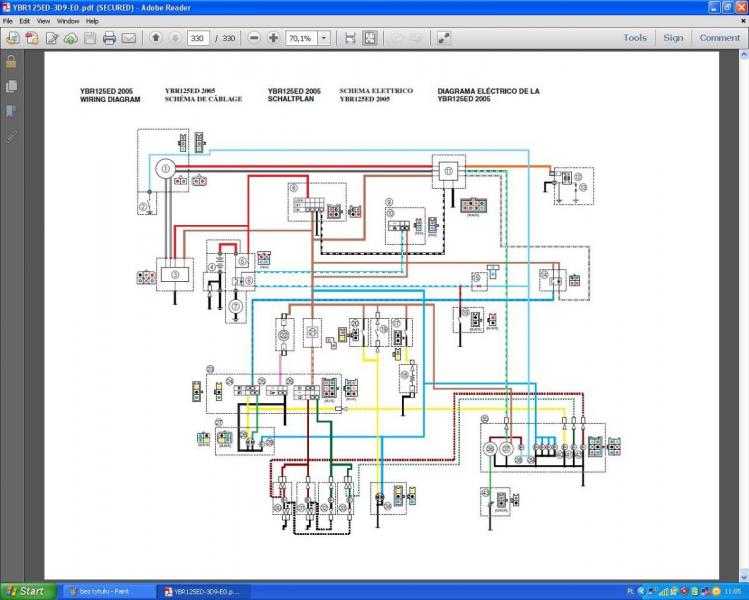Open the Attachments paperclip panel
The height and width of the screenshot is (600, 749).
click(11, 135)
